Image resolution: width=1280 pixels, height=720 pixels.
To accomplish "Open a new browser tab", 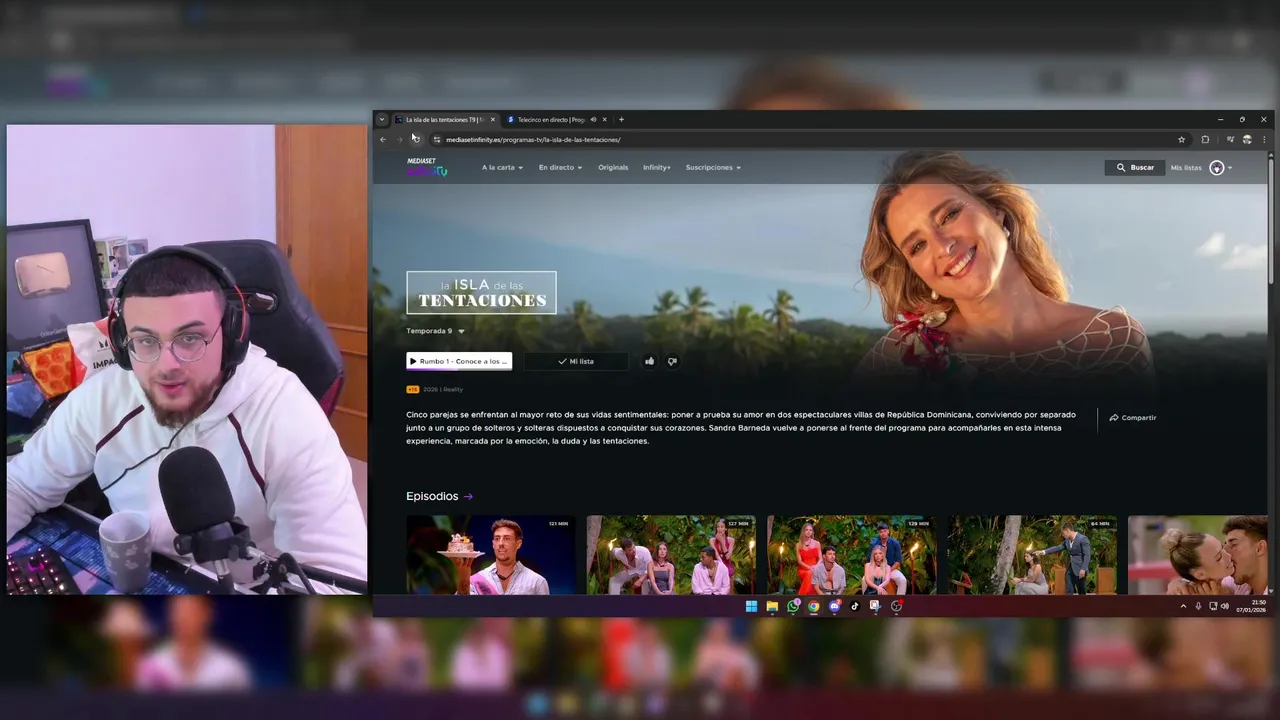I will click(x=621, y=119).
